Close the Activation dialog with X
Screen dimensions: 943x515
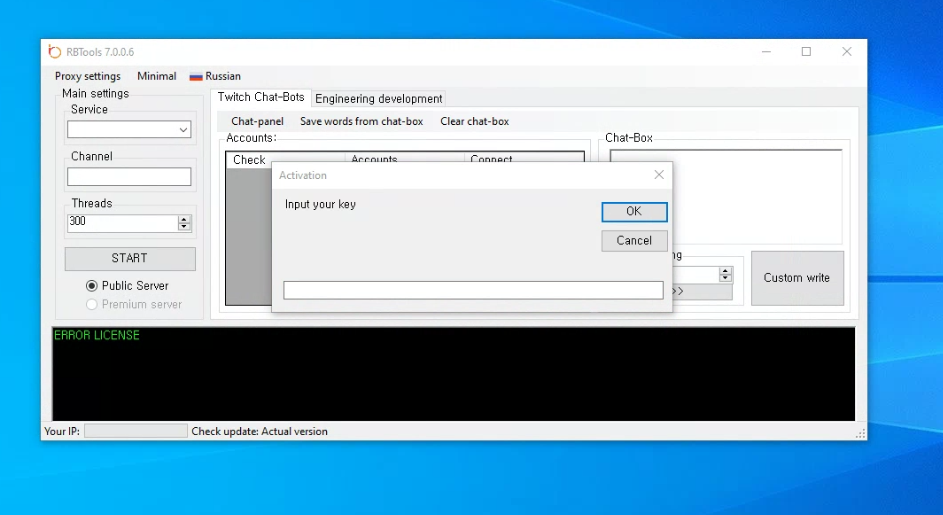(x=658, y=175)
